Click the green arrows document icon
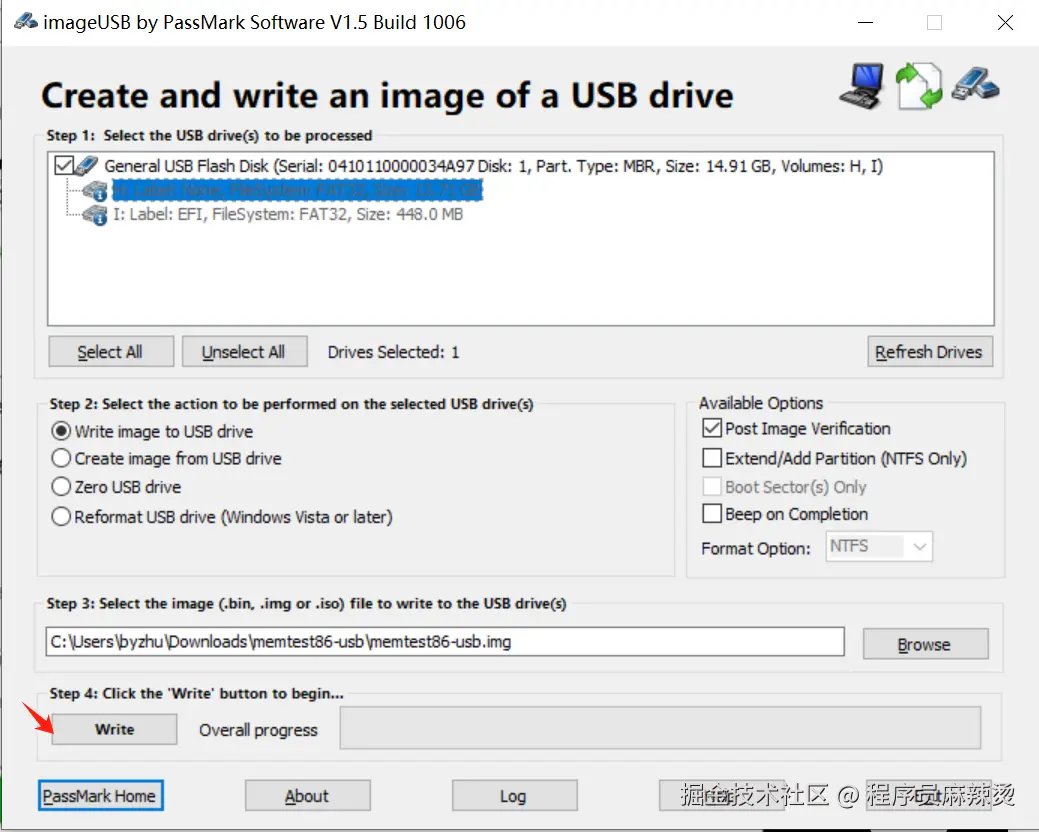Viewport: 1039px width, 832px height. coord(918,85)
